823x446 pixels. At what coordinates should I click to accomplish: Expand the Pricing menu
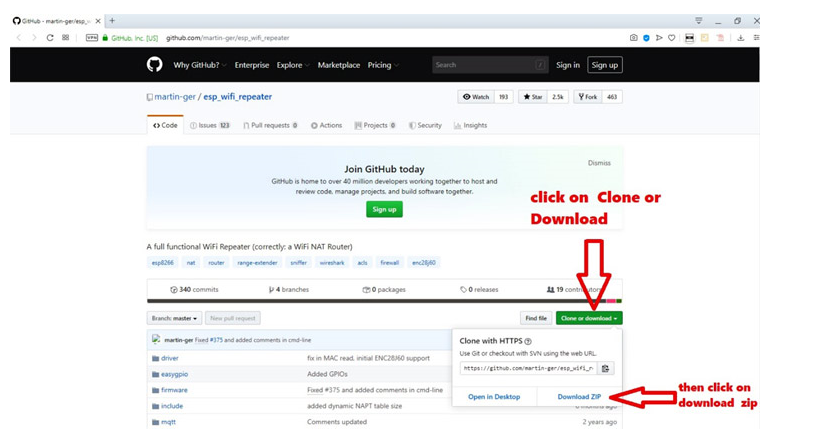[383, 65]
